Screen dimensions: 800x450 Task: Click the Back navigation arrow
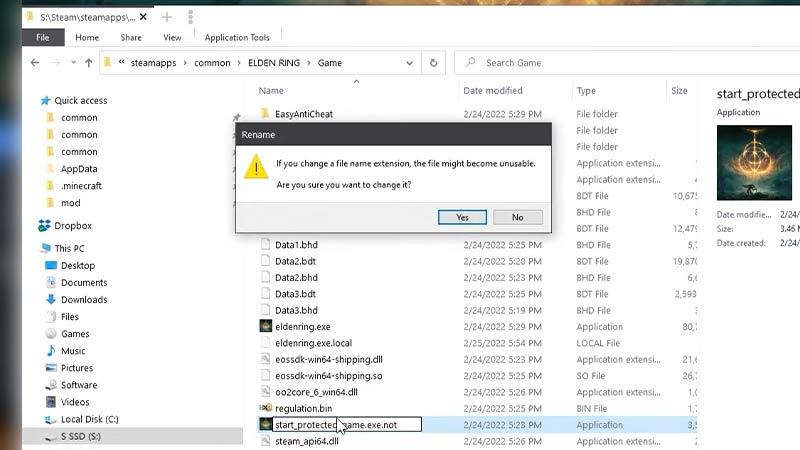35,63
